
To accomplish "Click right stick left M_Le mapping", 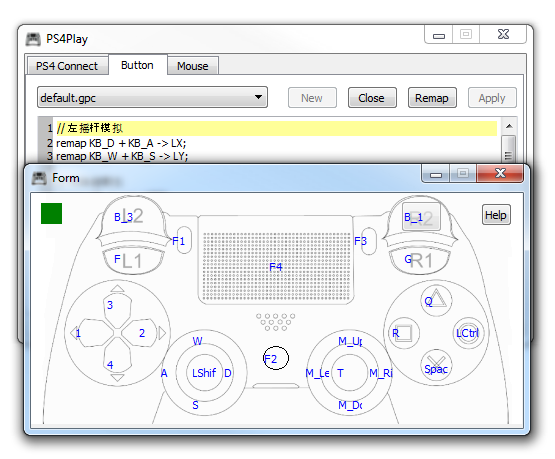I will (317, 373).
